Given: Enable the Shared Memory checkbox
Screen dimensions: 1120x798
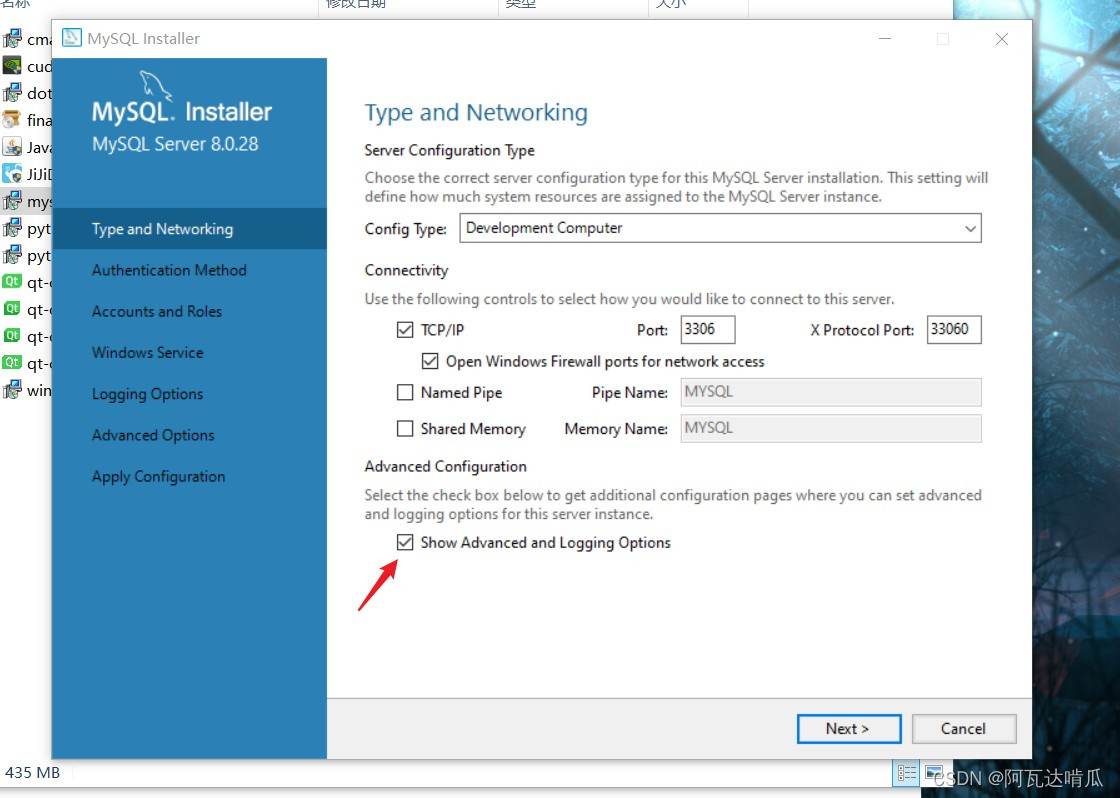Looking at the screenshot, I should pos(405,429).
